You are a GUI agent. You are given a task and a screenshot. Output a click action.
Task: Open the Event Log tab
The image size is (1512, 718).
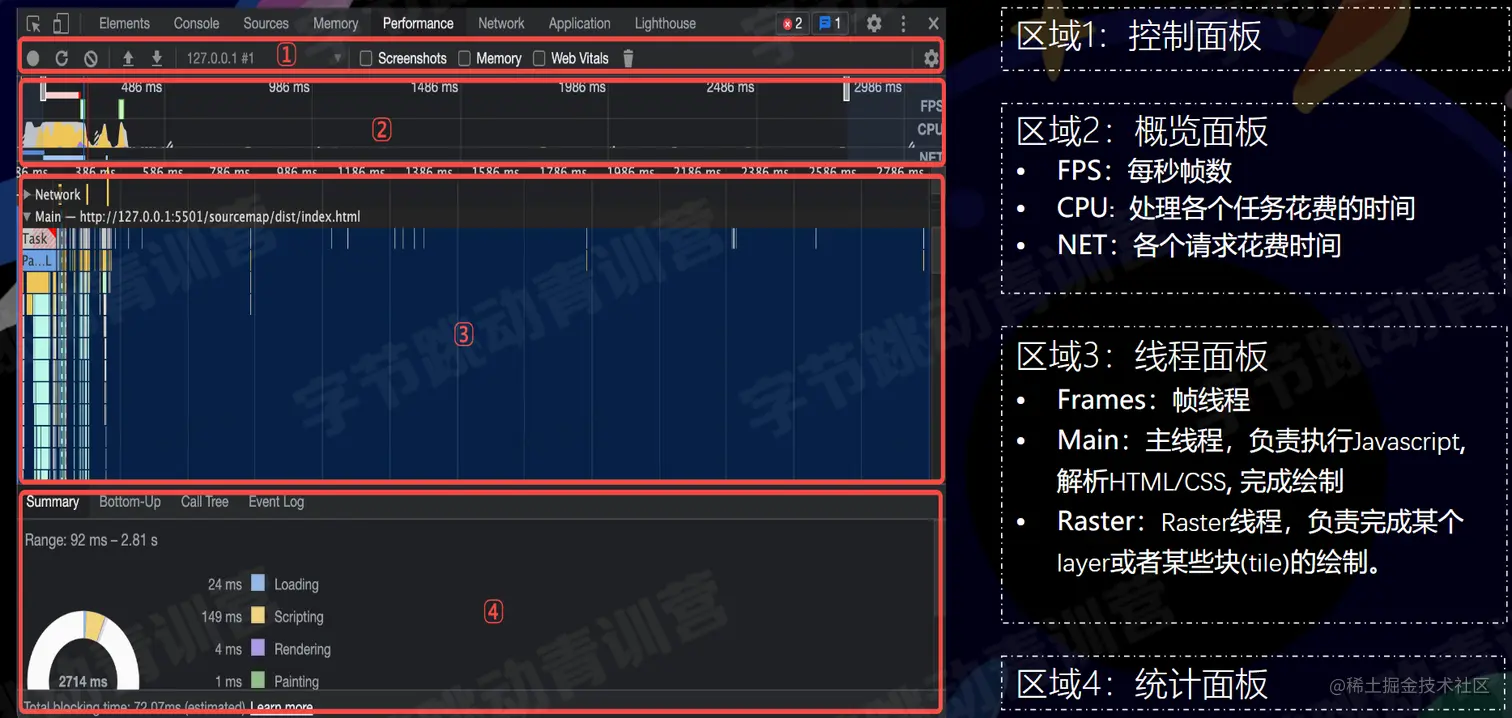tap(276, 502)
